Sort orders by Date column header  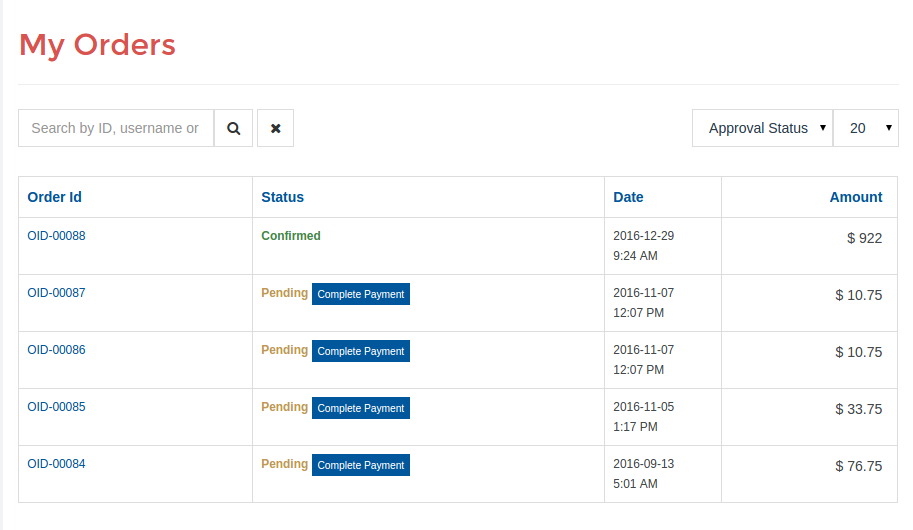628,197
